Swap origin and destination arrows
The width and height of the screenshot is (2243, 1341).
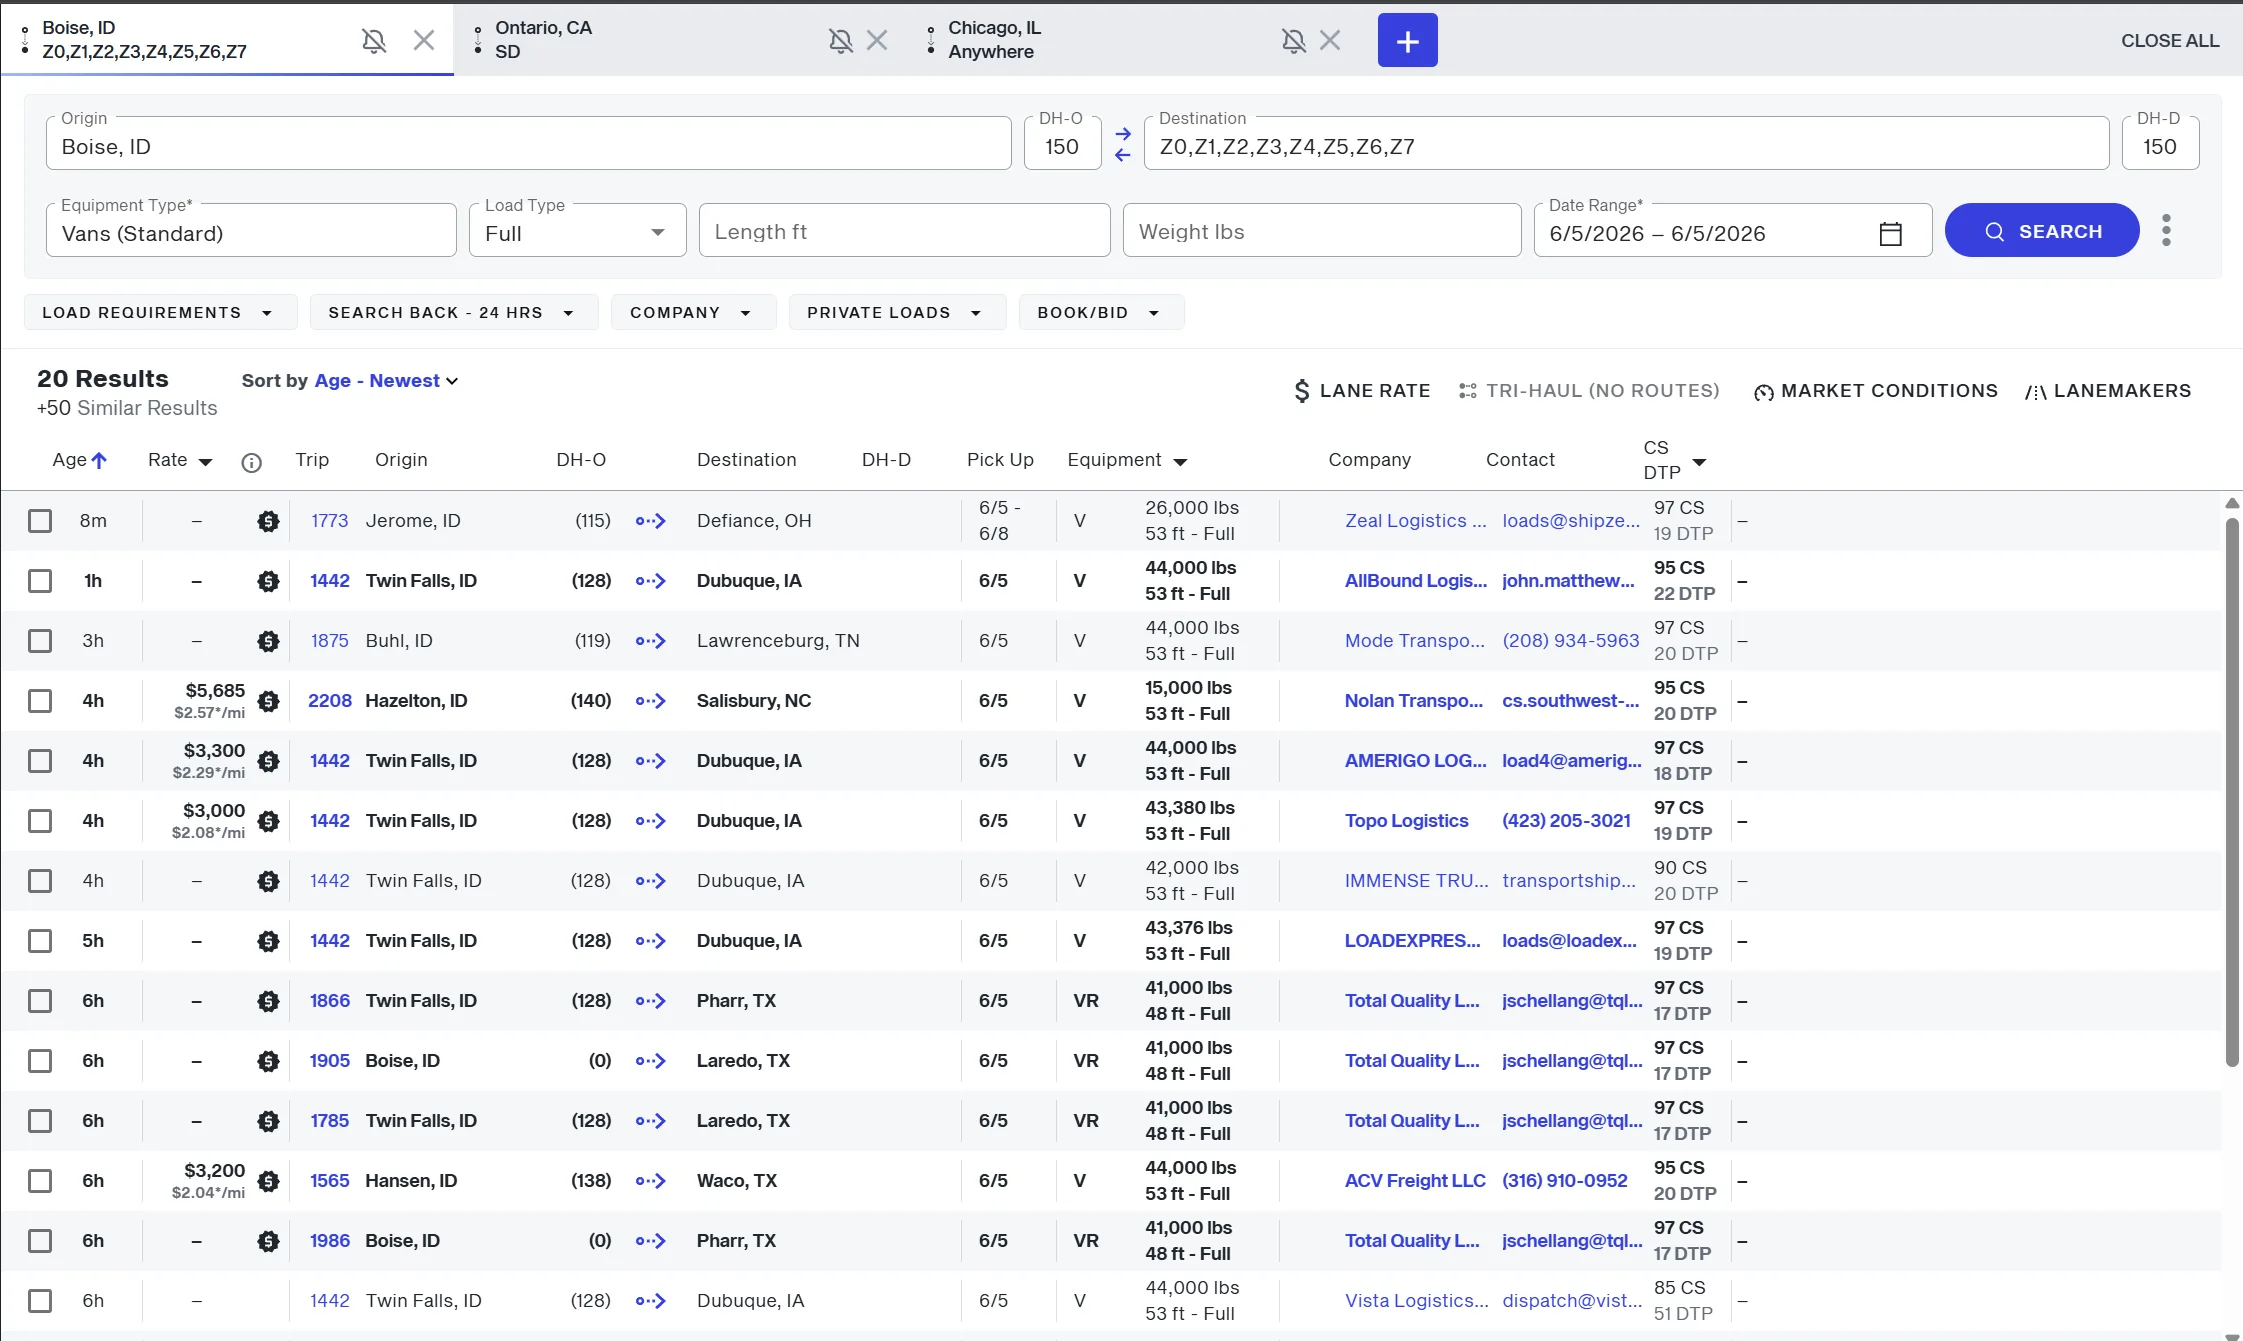point(1123,144)
